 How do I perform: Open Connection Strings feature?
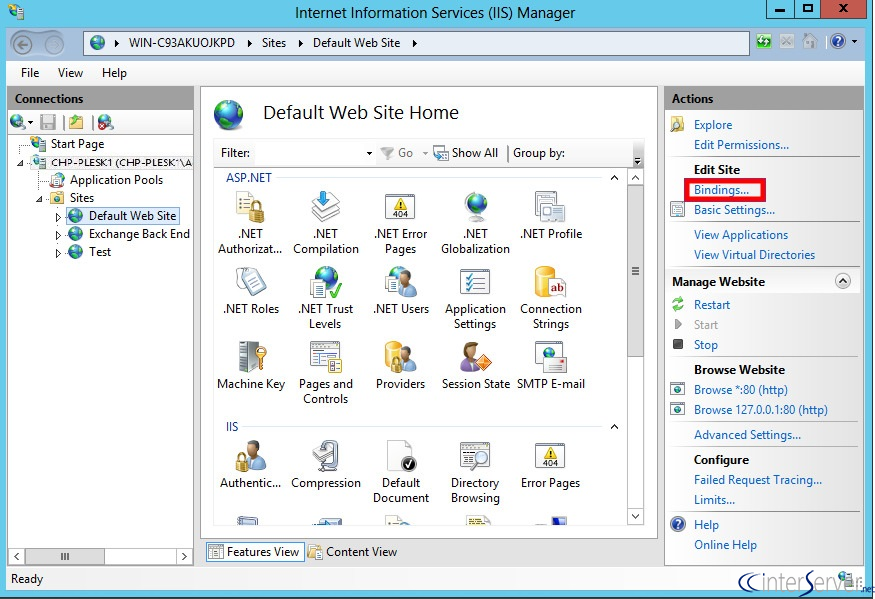(551, 298)
